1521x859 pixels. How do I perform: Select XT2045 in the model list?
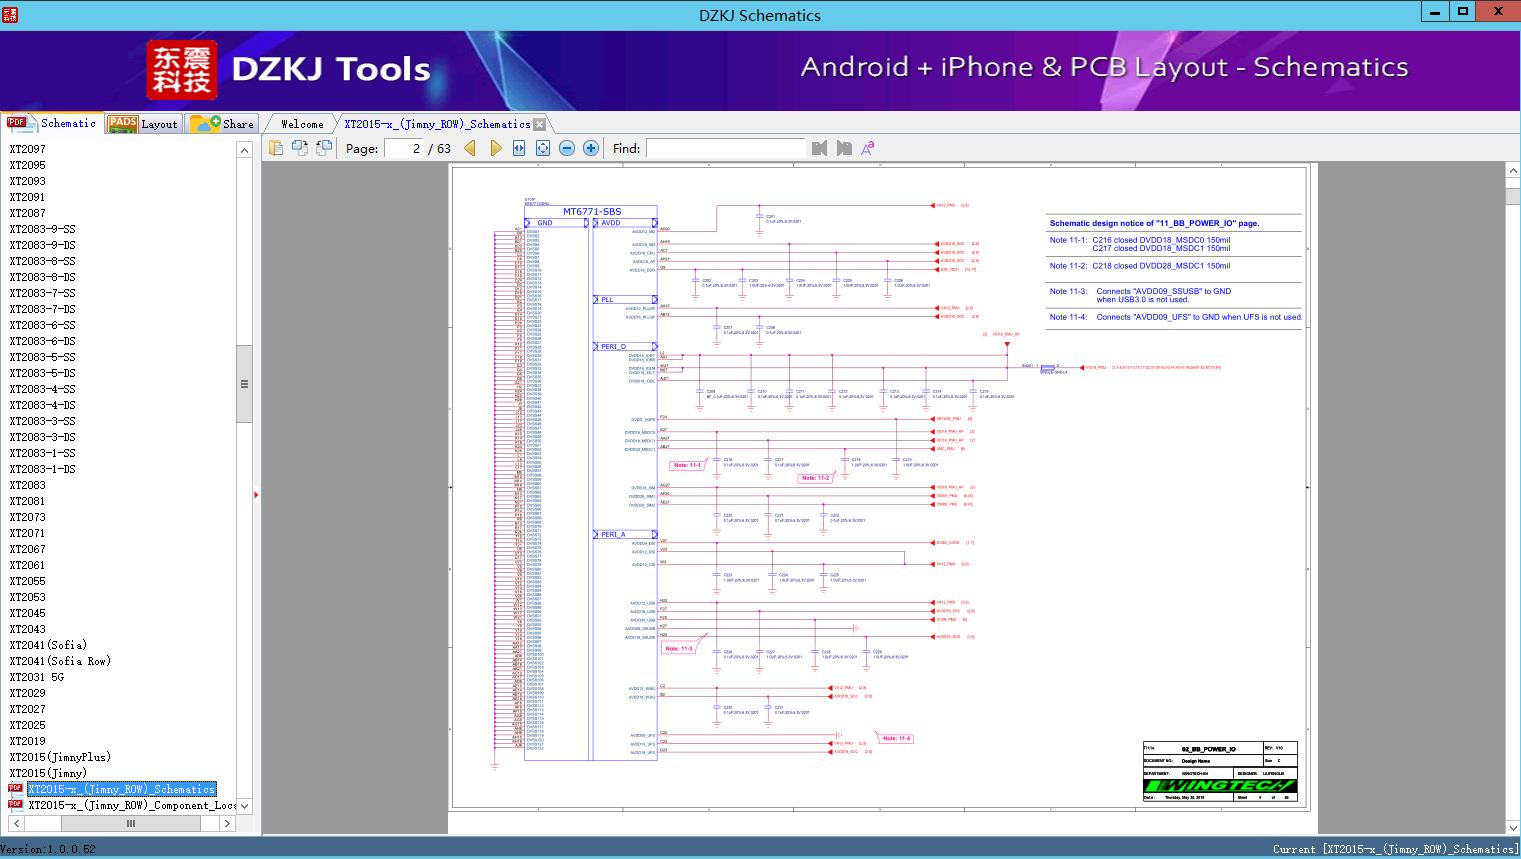click(x=28, y=613)
